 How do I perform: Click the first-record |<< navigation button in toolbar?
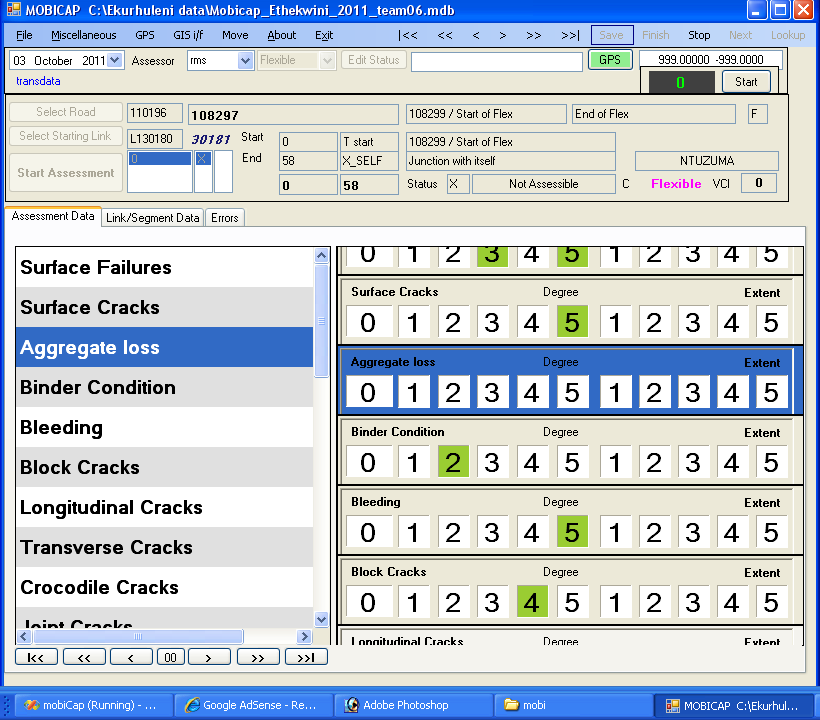[408, 35]
